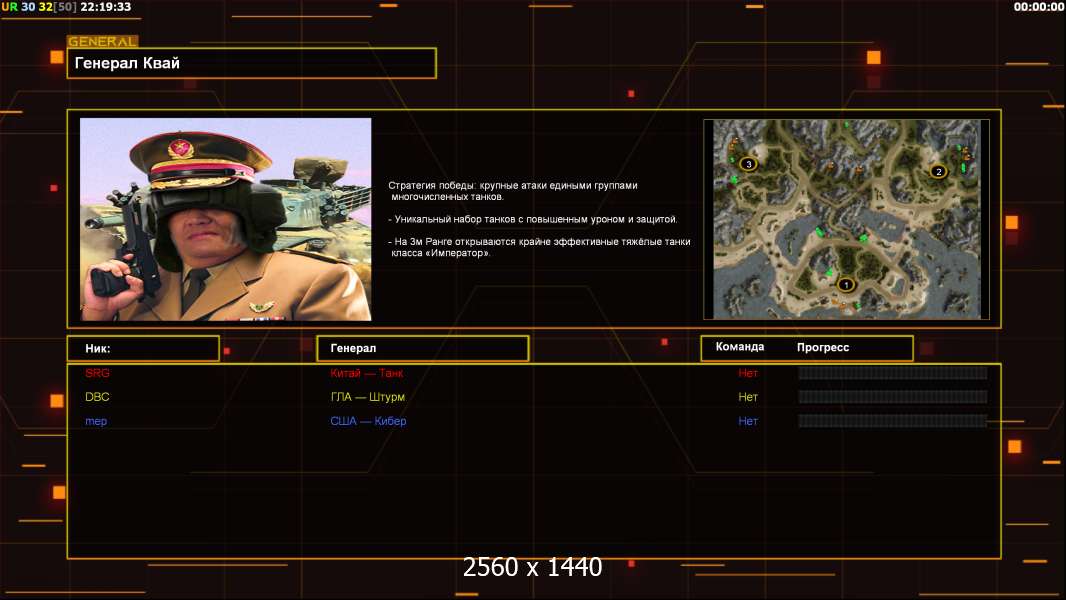Click the yellow «Нет» team value for DBC

click(x=748, y=397)
